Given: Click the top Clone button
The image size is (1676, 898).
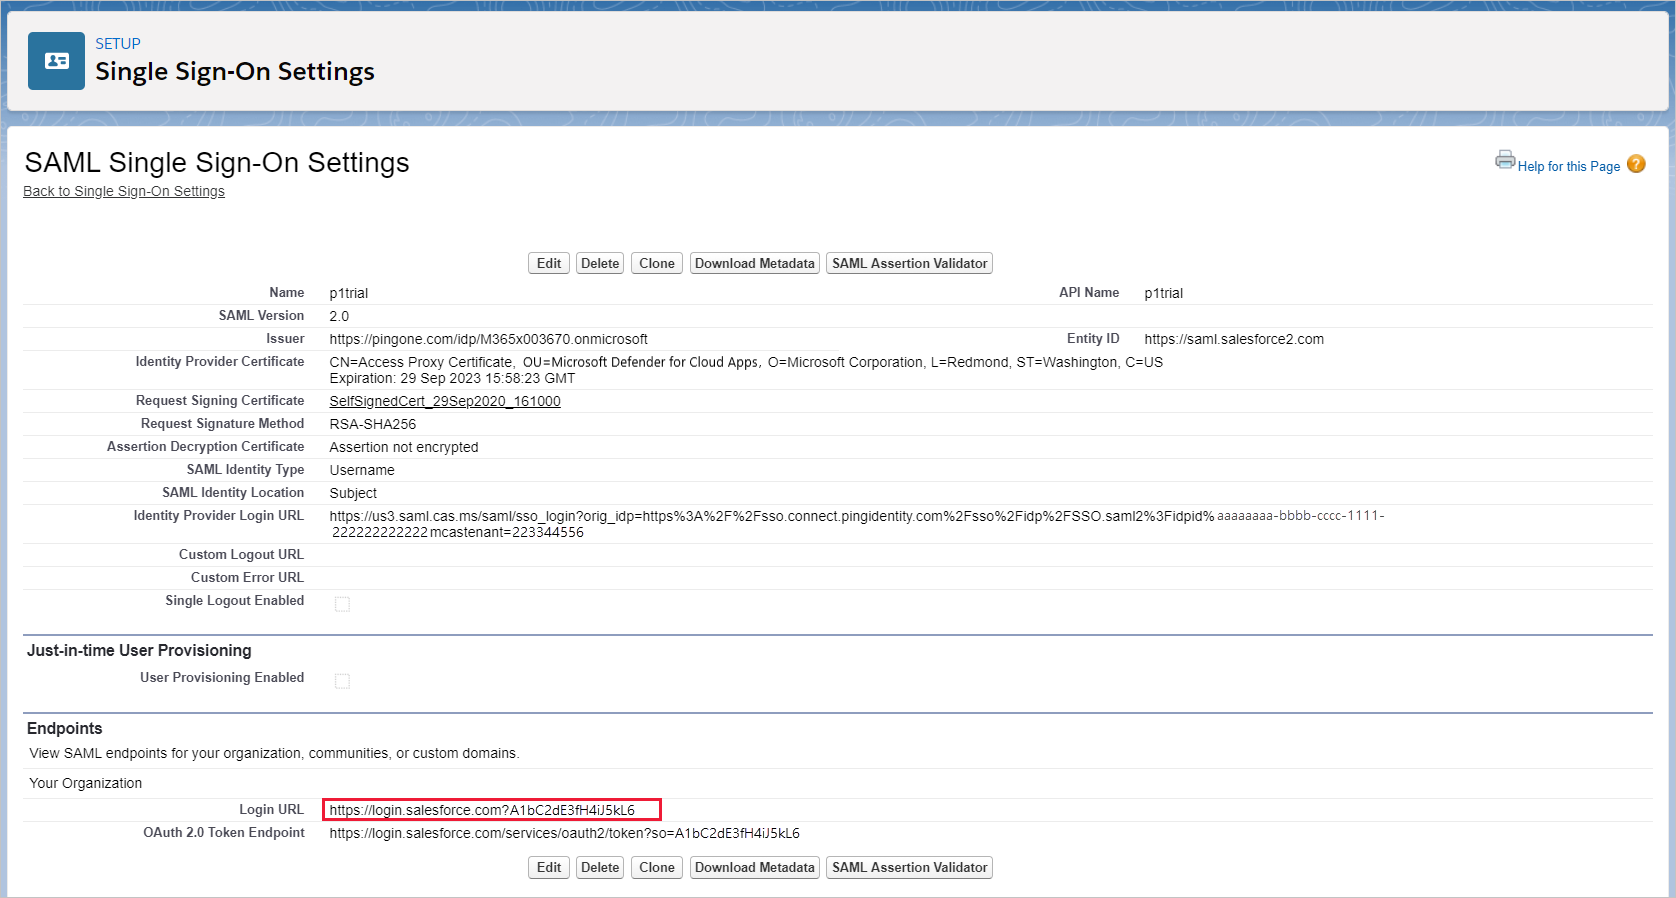Looking at the screenshot, I should pos(656,263).
